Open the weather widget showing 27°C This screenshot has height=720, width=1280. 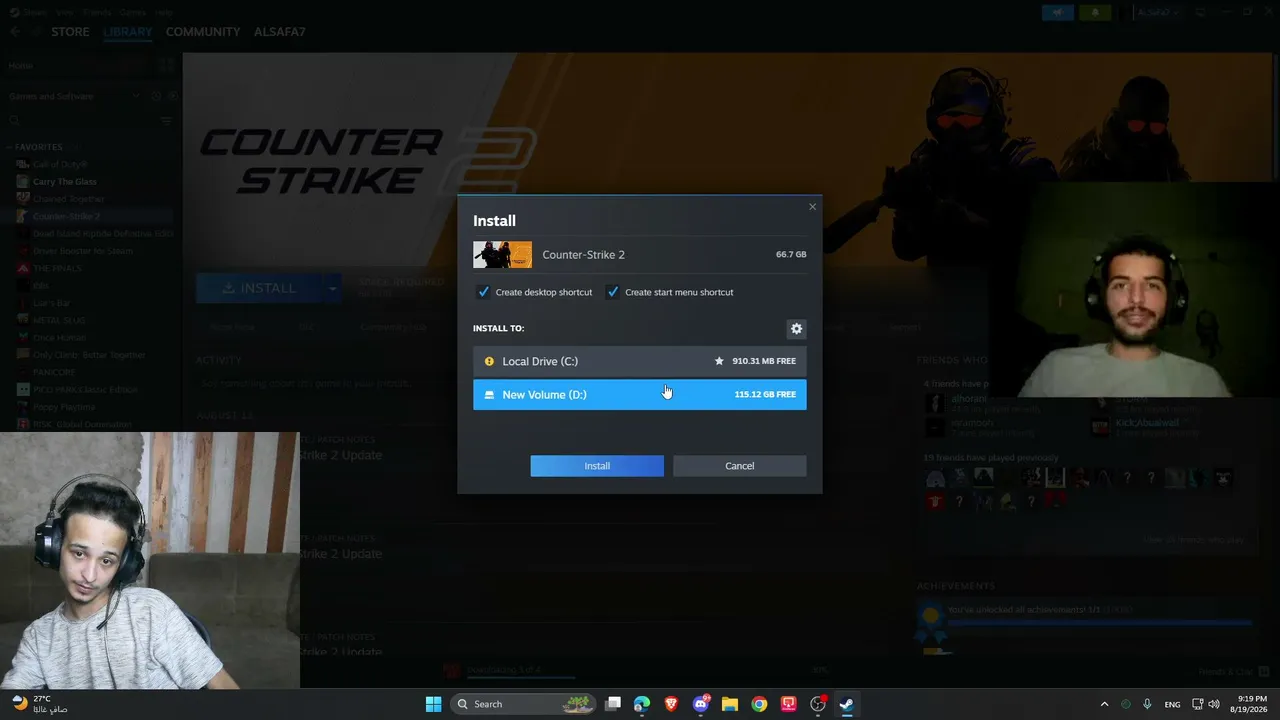coord(40,704)
